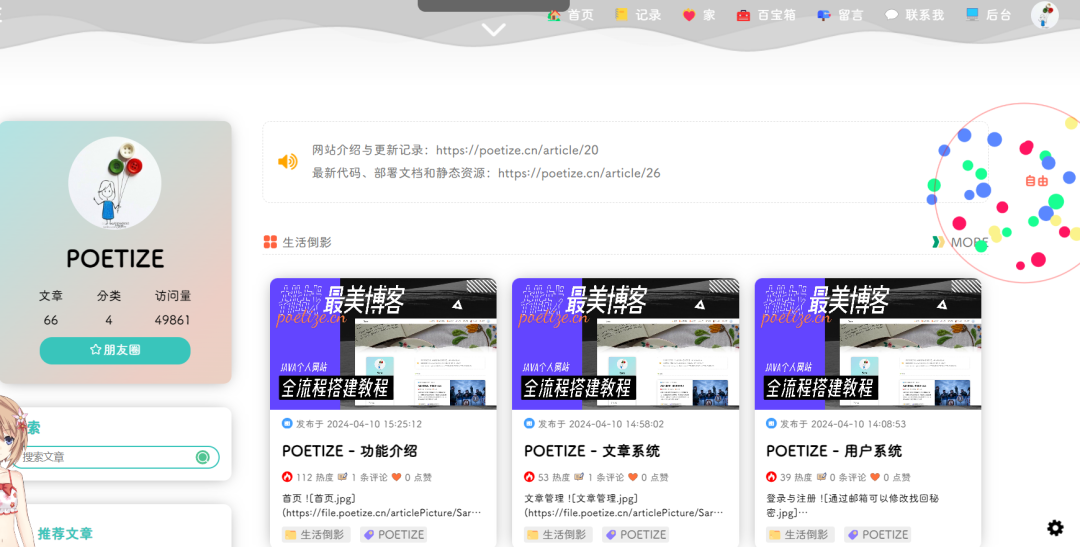The height and width of the screenshot is (547, 1080).
Task: Click 生活倒影 category tag on 用户系统 card
Action: pos(800,535)
